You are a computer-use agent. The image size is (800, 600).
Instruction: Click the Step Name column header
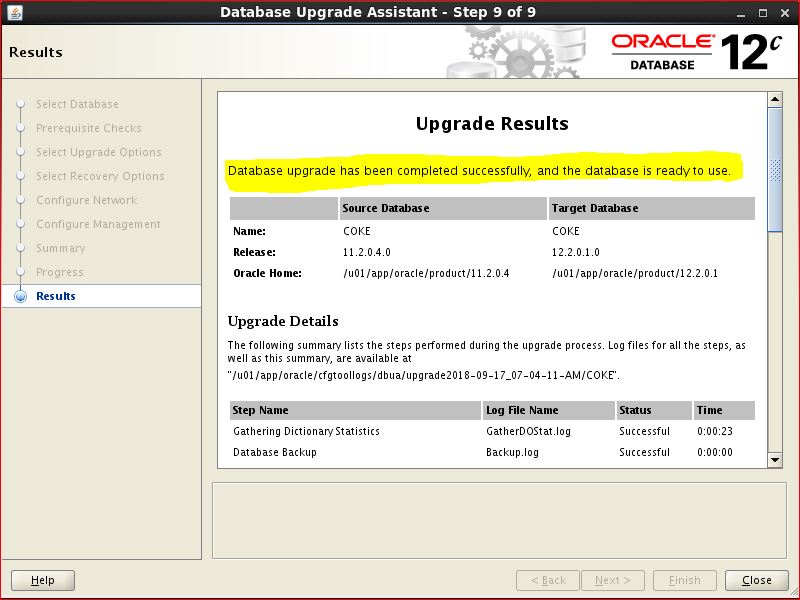click(x=260, y=410)
